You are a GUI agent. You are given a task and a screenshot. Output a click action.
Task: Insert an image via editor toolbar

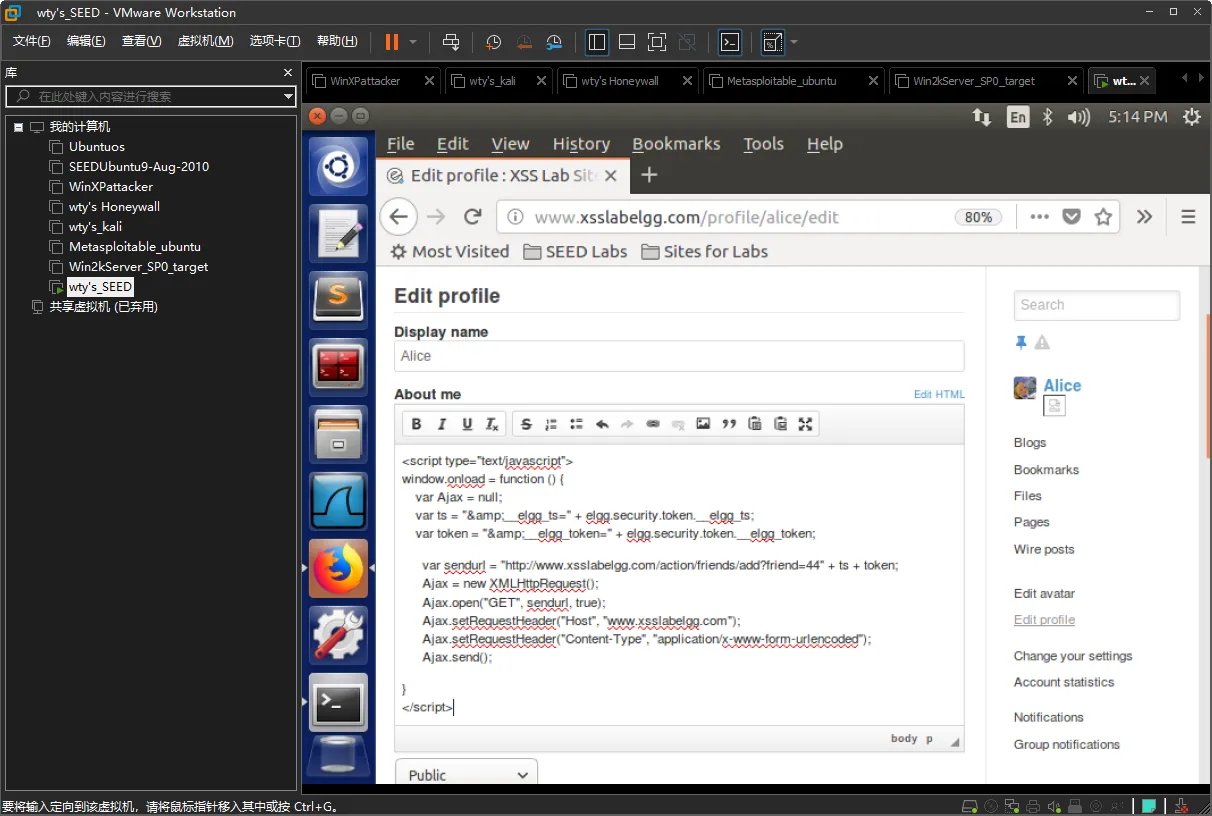703,424
